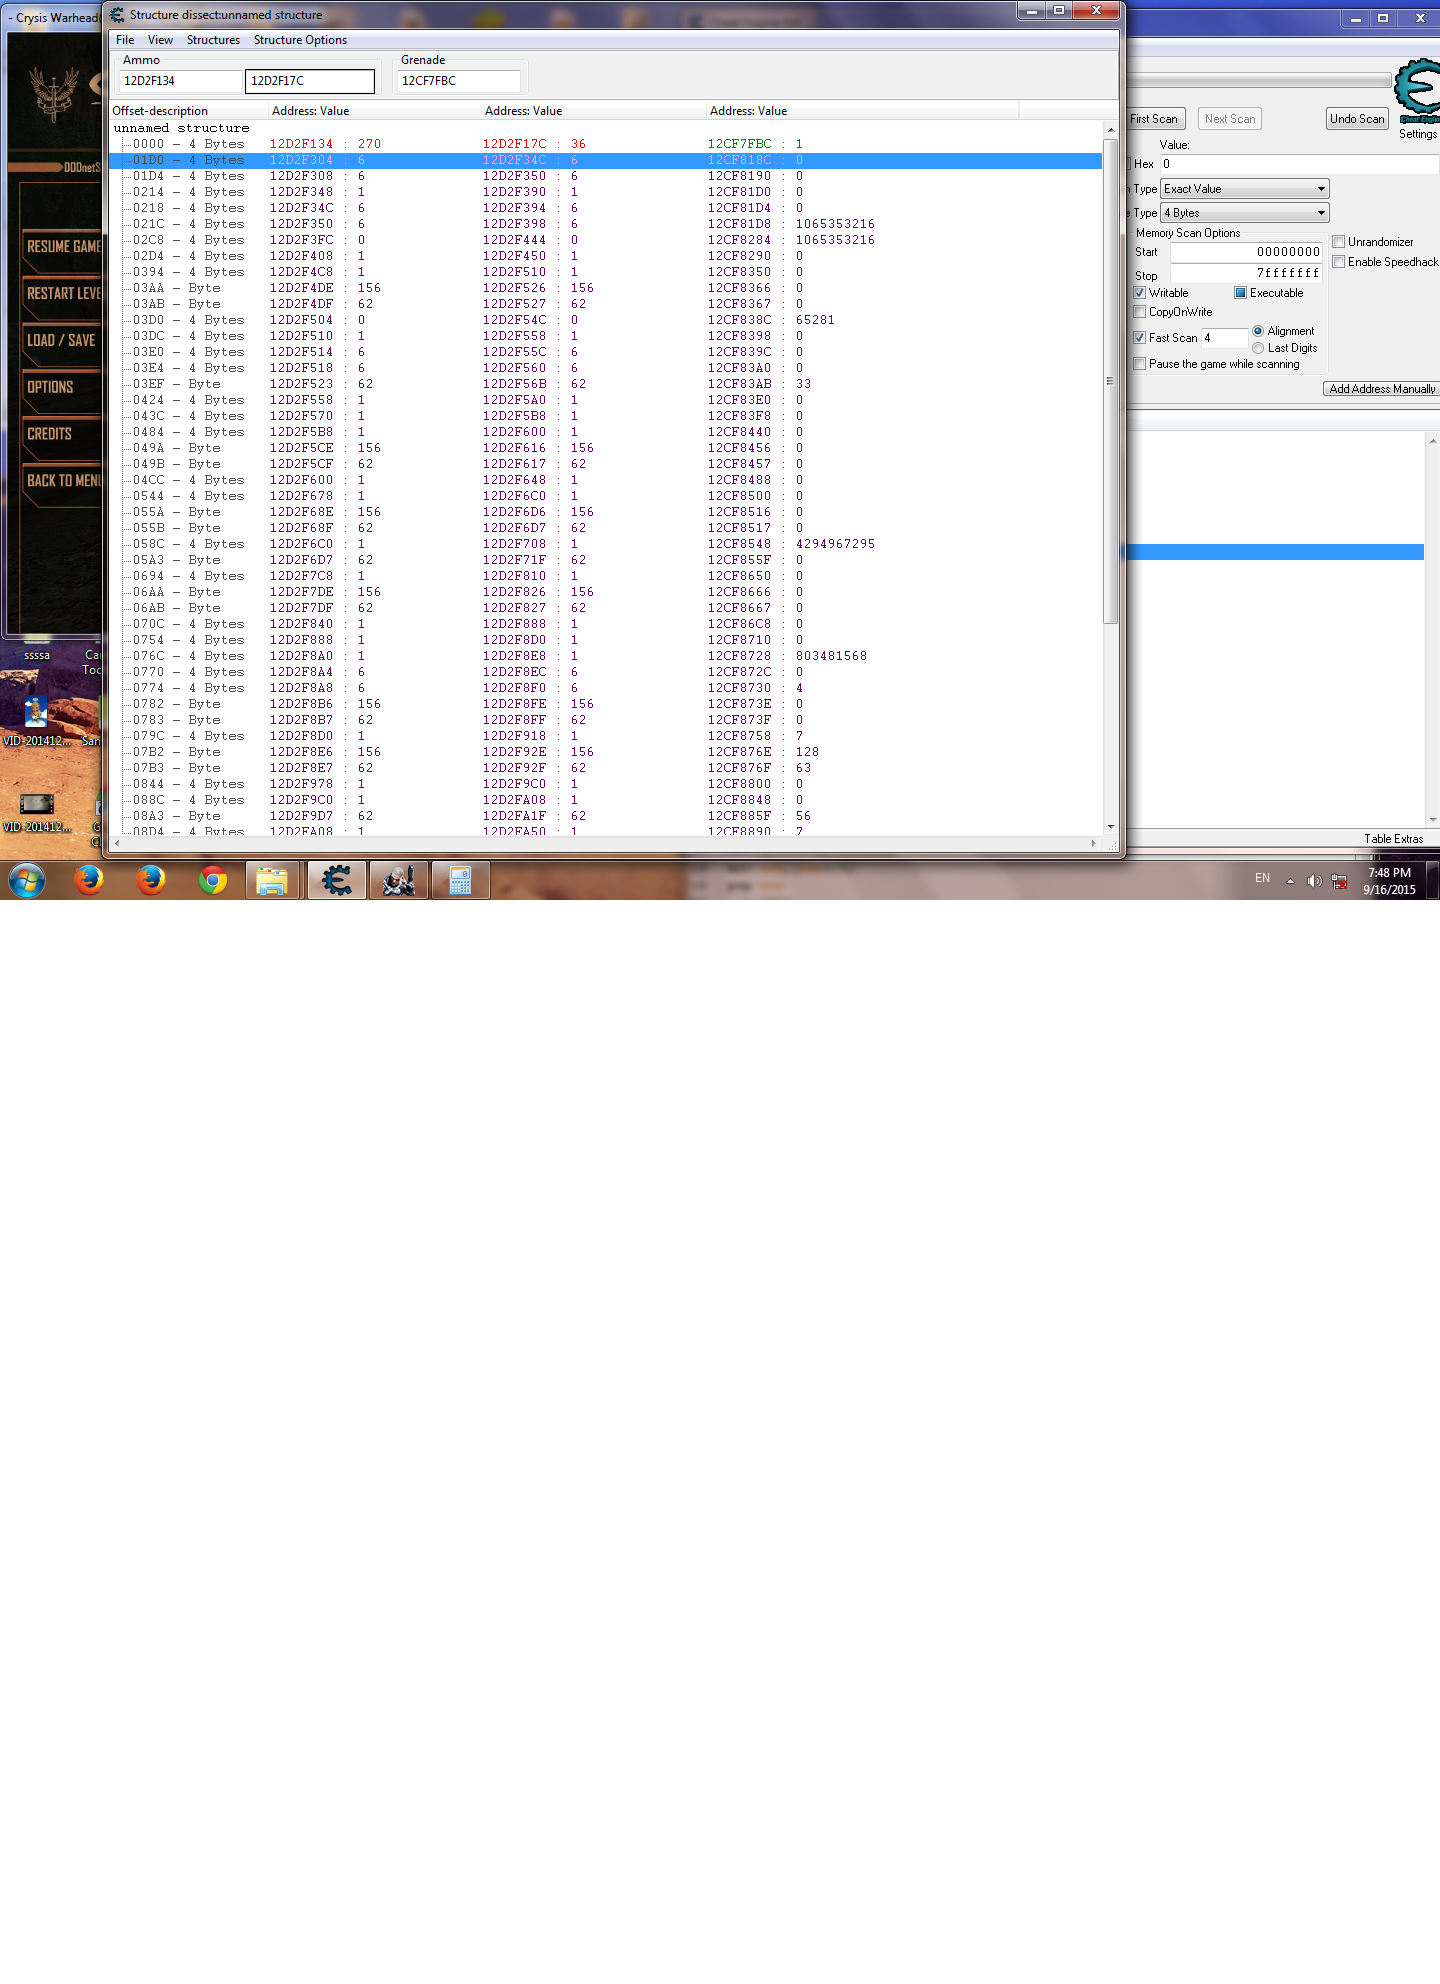Click the Next Scan button
The height and width of the screenshot is (1984, 1440).
[1229, 119]
